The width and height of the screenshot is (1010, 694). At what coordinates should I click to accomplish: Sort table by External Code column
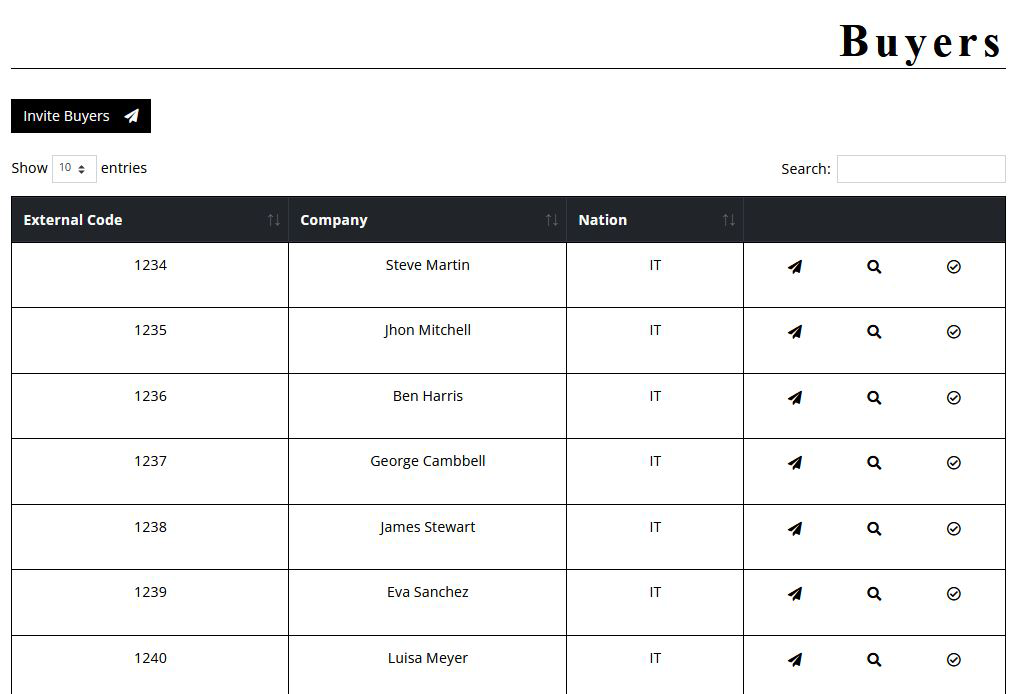click(150, 220)
